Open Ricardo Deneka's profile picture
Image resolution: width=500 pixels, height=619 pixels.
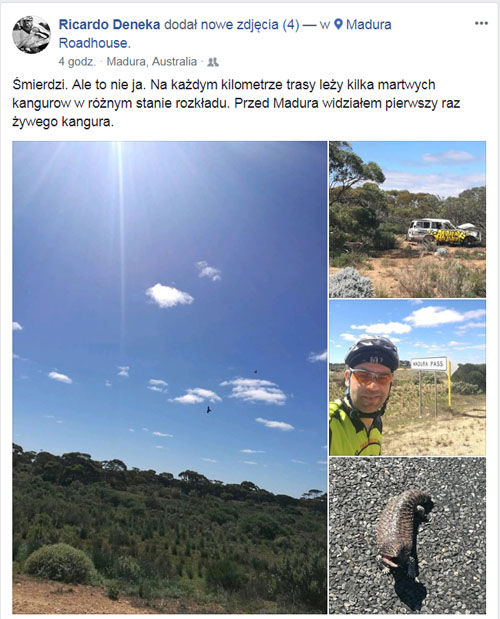point(32,34)
